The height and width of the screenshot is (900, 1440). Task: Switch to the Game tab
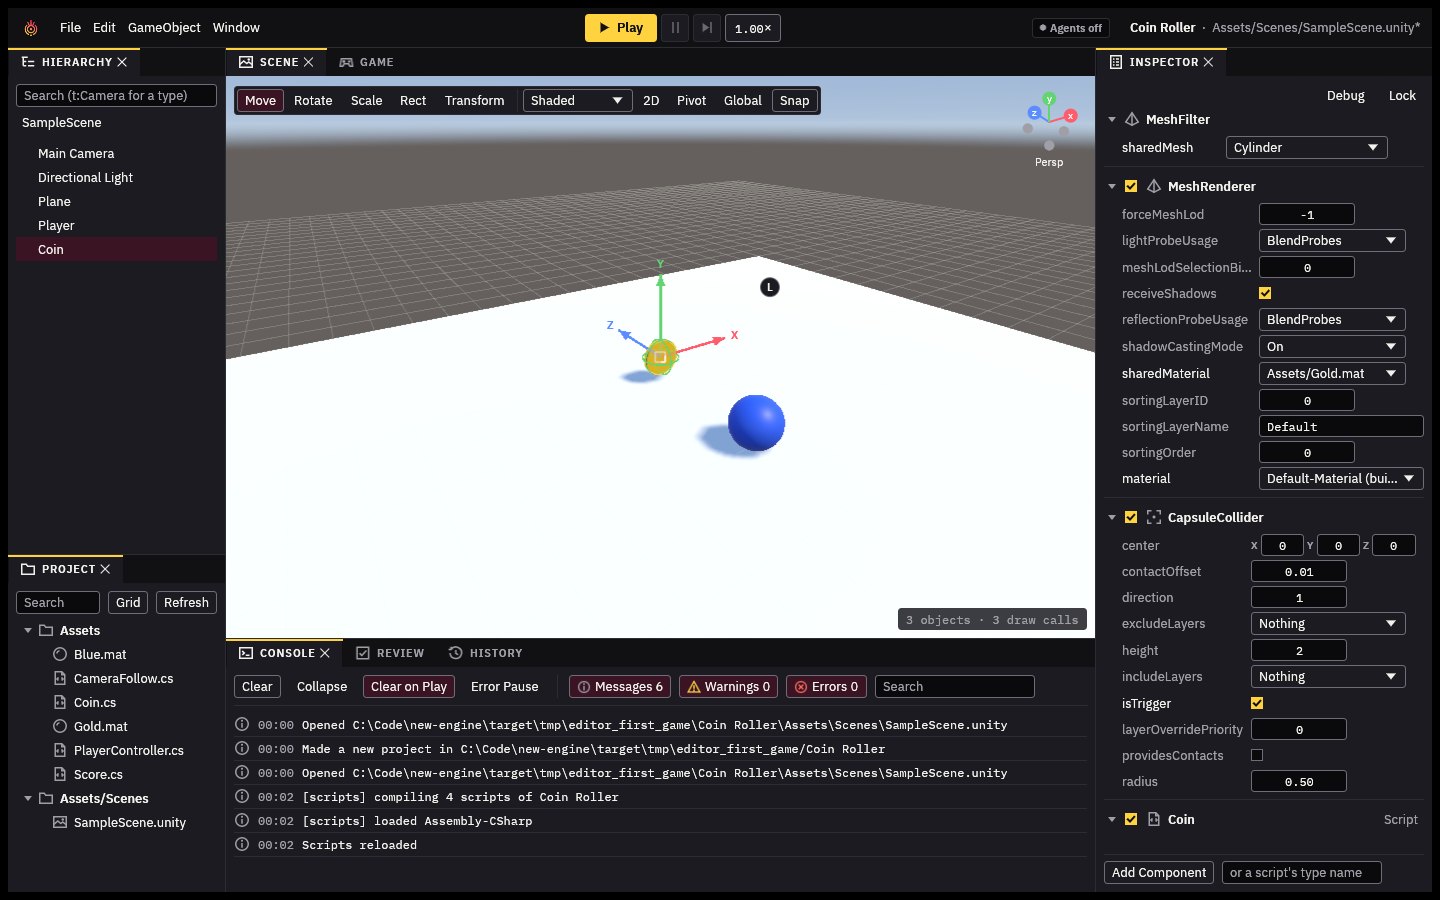coord(367,62)
